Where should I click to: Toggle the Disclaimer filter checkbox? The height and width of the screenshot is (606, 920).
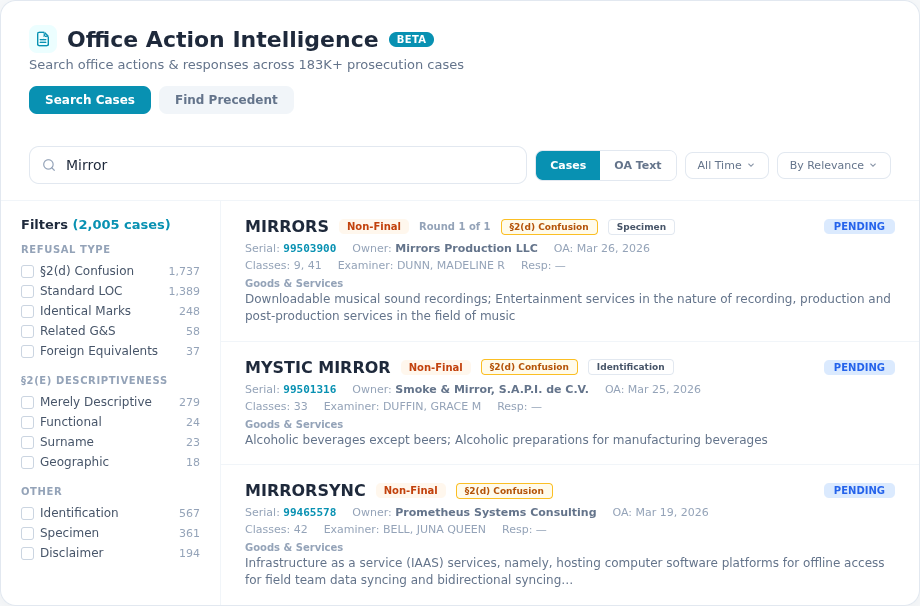(x=27, y=552)
